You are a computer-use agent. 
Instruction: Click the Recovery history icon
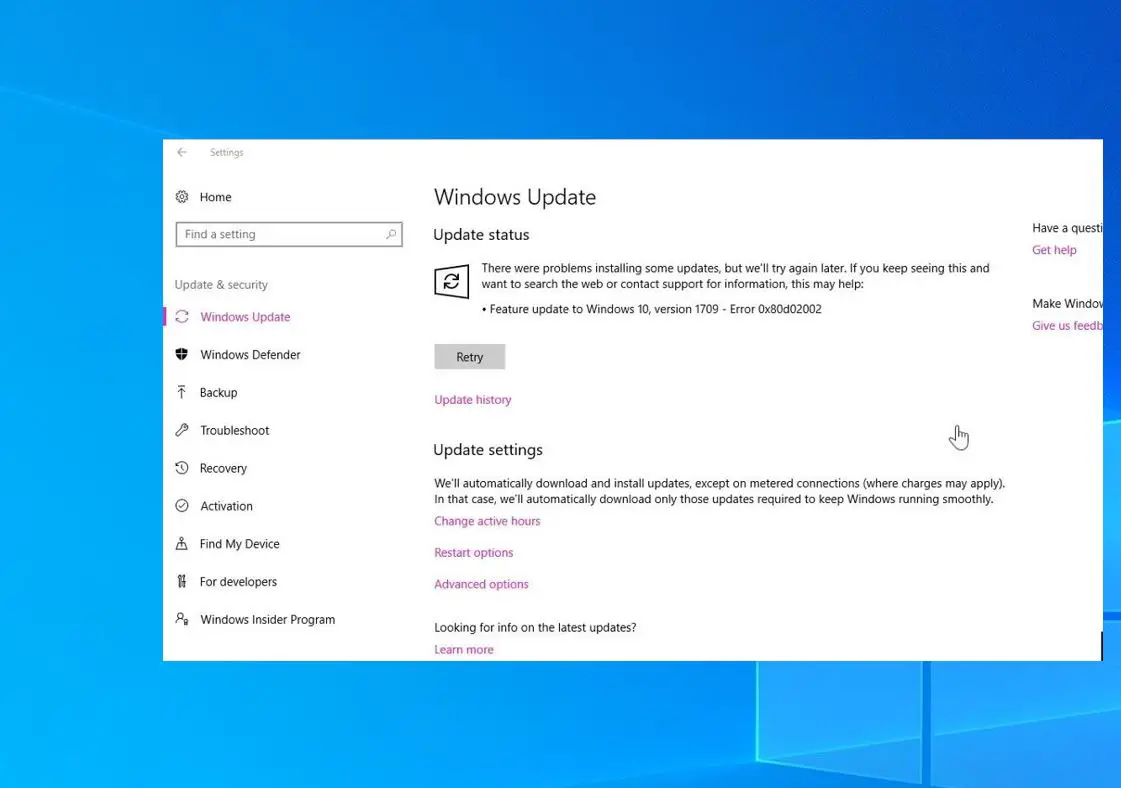182,468
